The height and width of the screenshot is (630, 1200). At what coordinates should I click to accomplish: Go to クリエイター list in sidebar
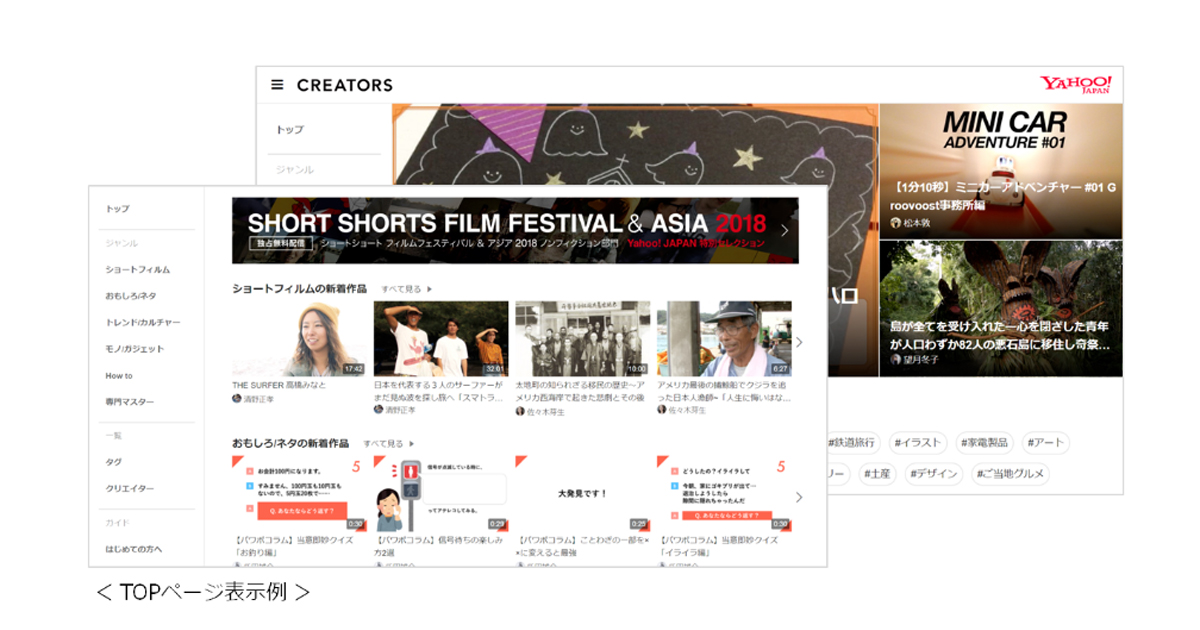click(x=130, y=489)
